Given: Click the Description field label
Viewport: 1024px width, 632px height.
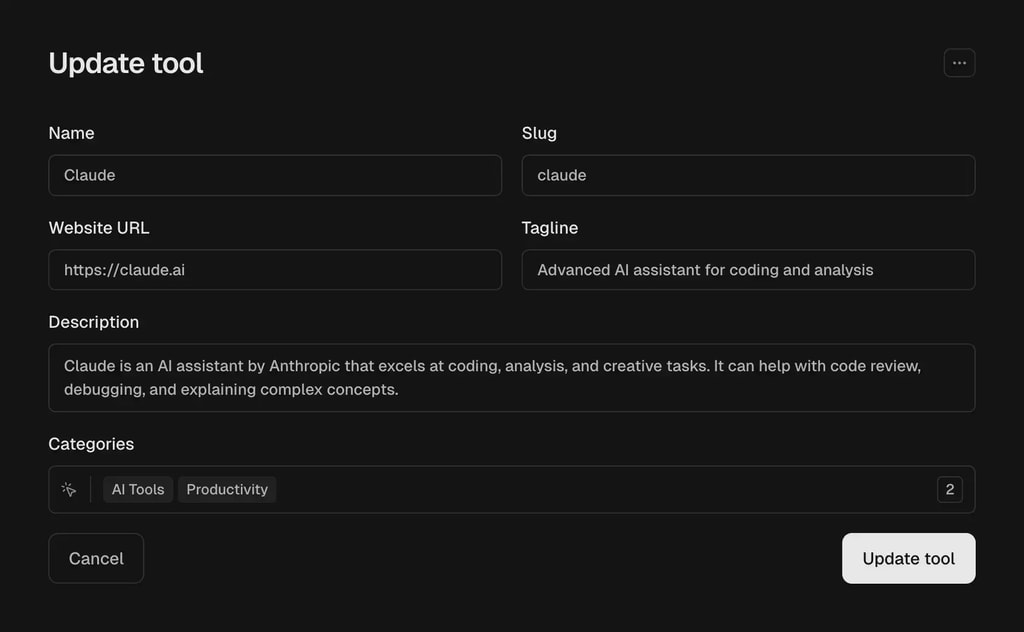Looking at the screenshot, I should 94,322.
